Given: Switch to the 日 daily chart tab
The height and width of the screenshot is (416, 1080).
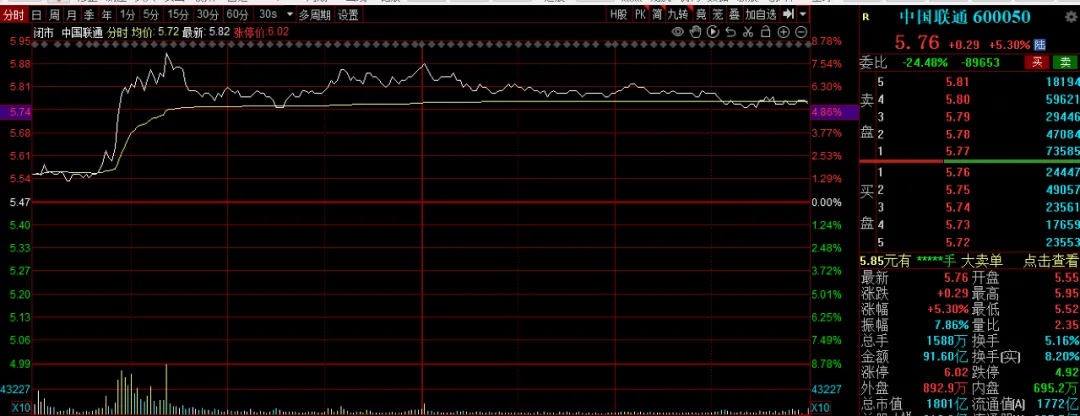Looking at the screenshot, I should [36, 14].
